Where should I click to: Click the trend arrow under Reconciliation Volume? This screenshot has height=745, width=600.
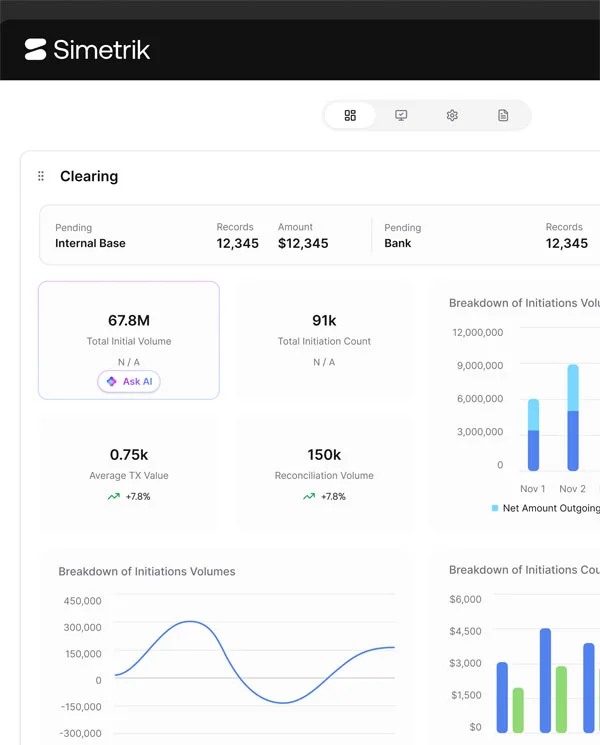coord(309,497)
